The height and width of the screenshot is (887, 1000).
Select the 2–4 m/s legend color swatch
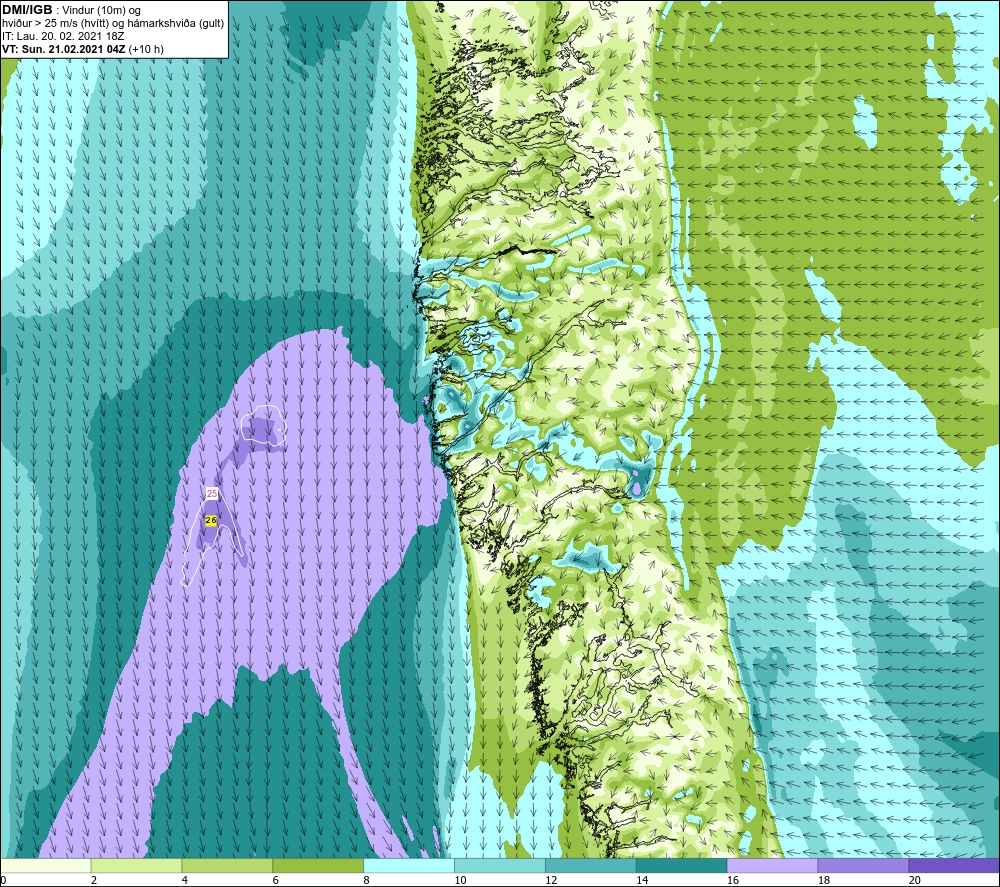(x=136, y=866)
